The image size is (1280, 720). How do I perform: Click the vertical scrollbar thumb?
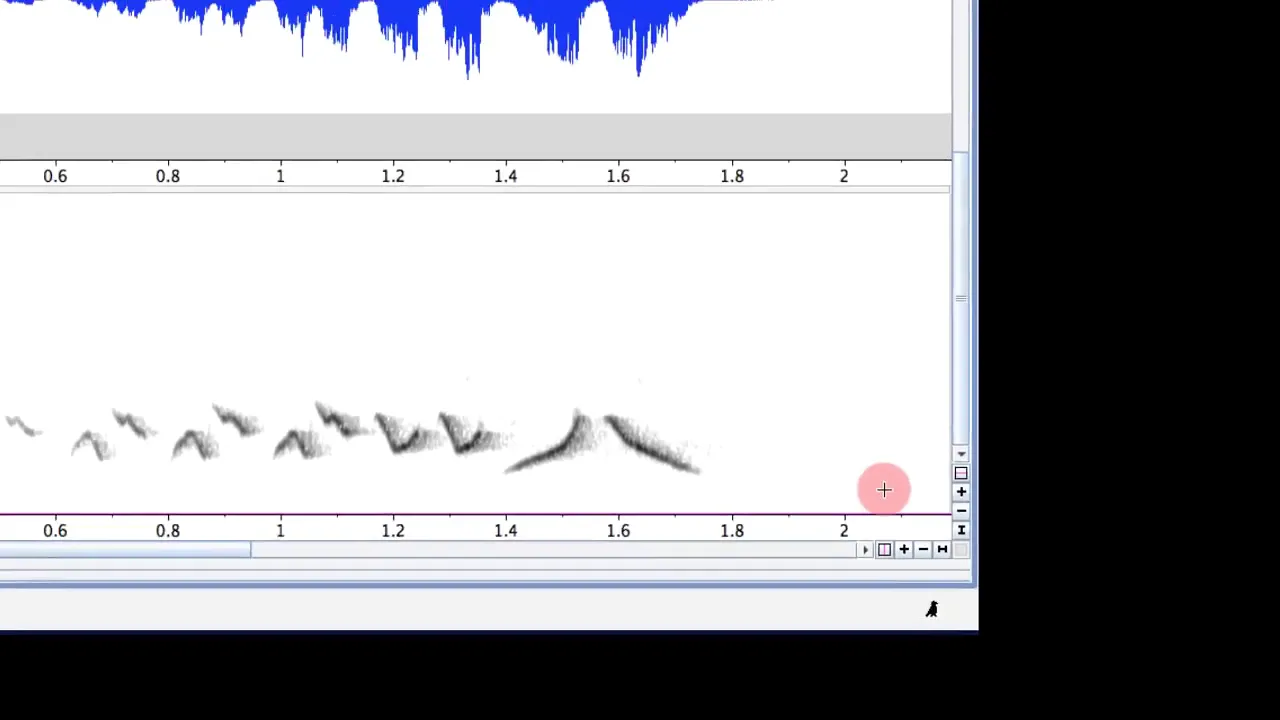tap(961, 298)
